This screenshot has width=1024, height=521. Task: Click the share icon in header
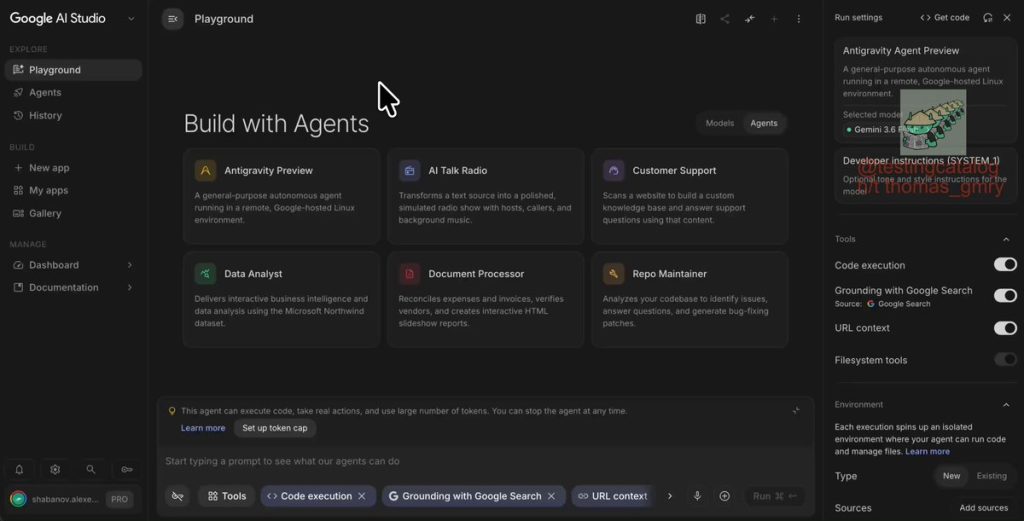[x=725, y=19]
